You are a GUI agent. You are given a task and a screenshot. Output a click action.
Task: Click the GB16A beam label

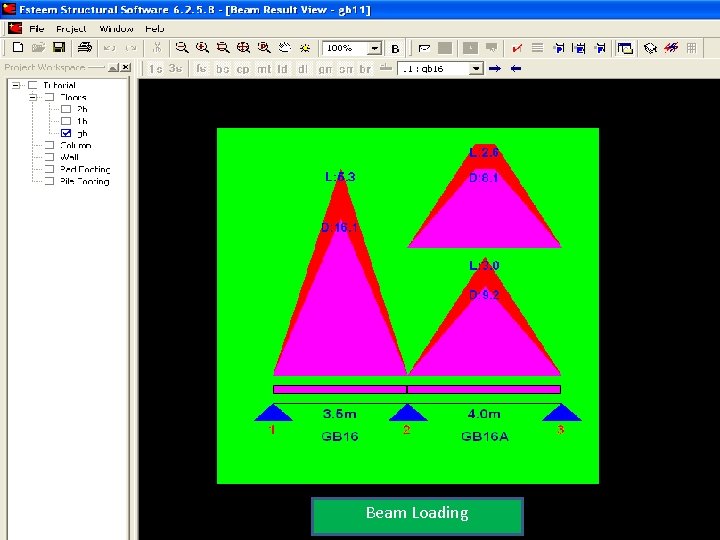484,436
